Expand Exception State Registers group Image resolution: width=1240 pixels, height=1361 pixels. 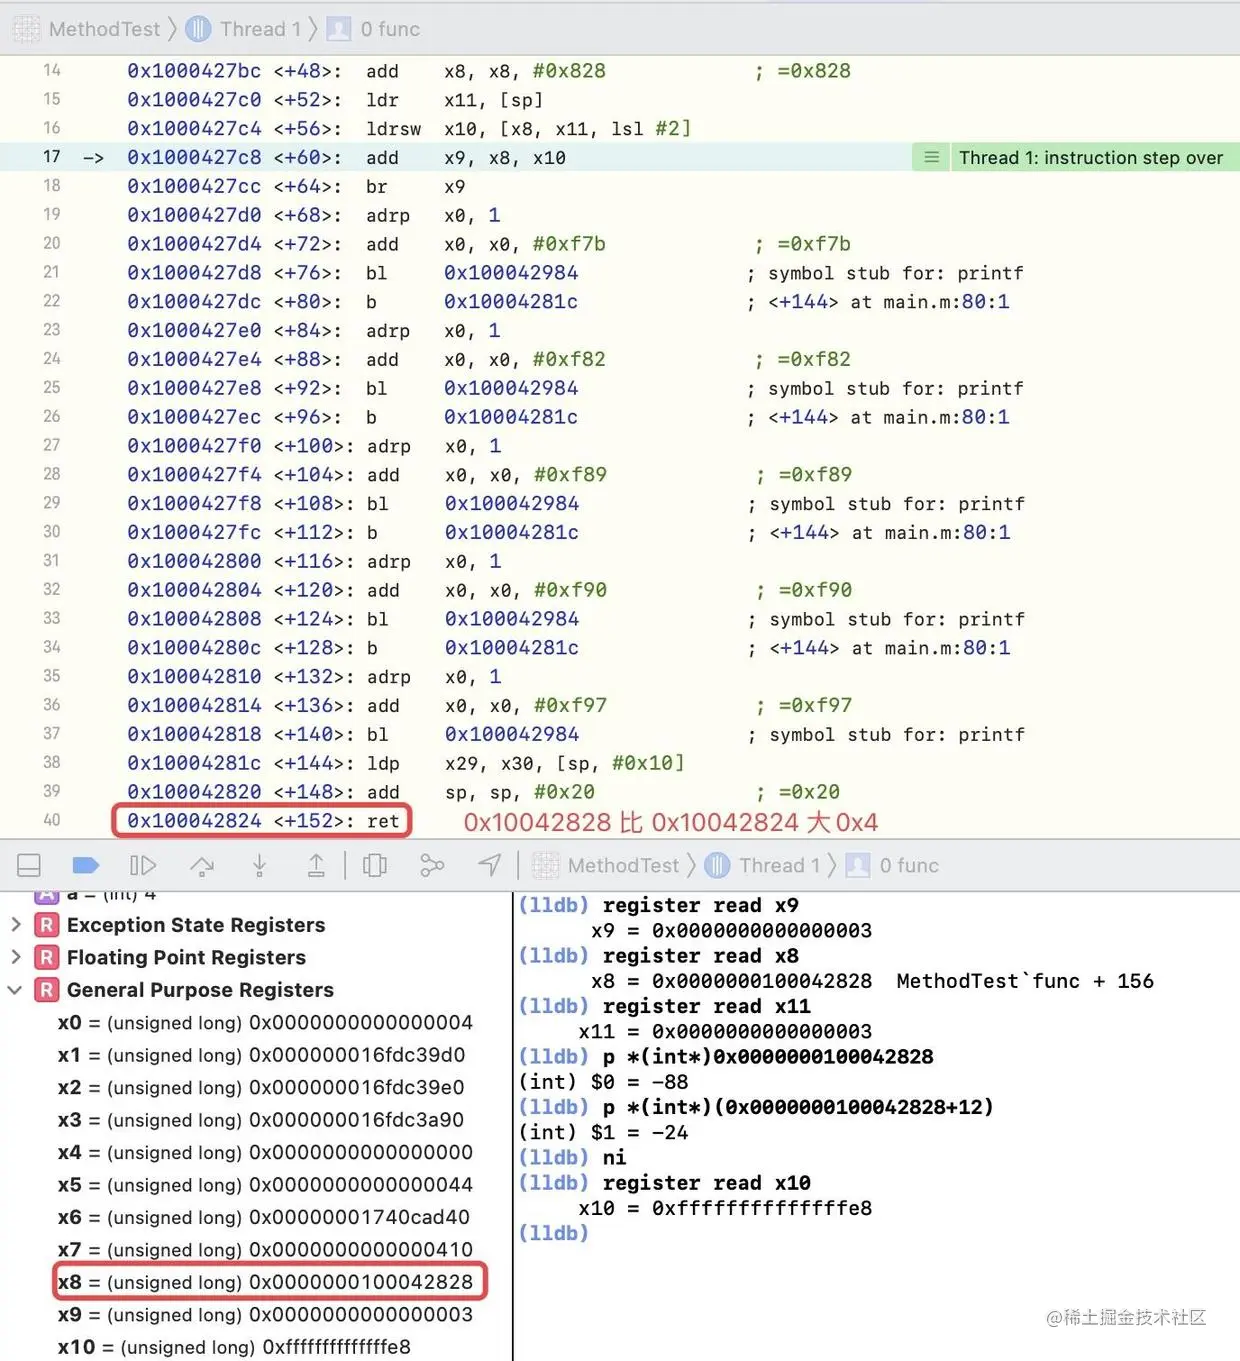click(15, 925)
